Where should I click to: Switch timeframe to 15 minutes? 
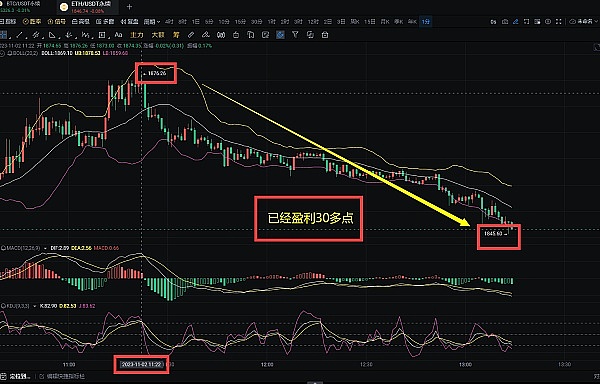[240, 22]
